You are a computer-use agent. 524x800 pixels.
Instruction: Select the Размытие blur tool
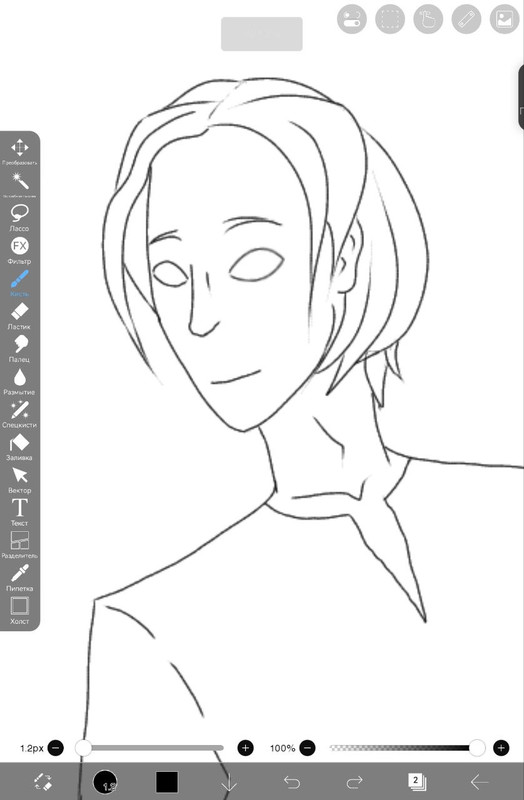click(x=19, y=381)
